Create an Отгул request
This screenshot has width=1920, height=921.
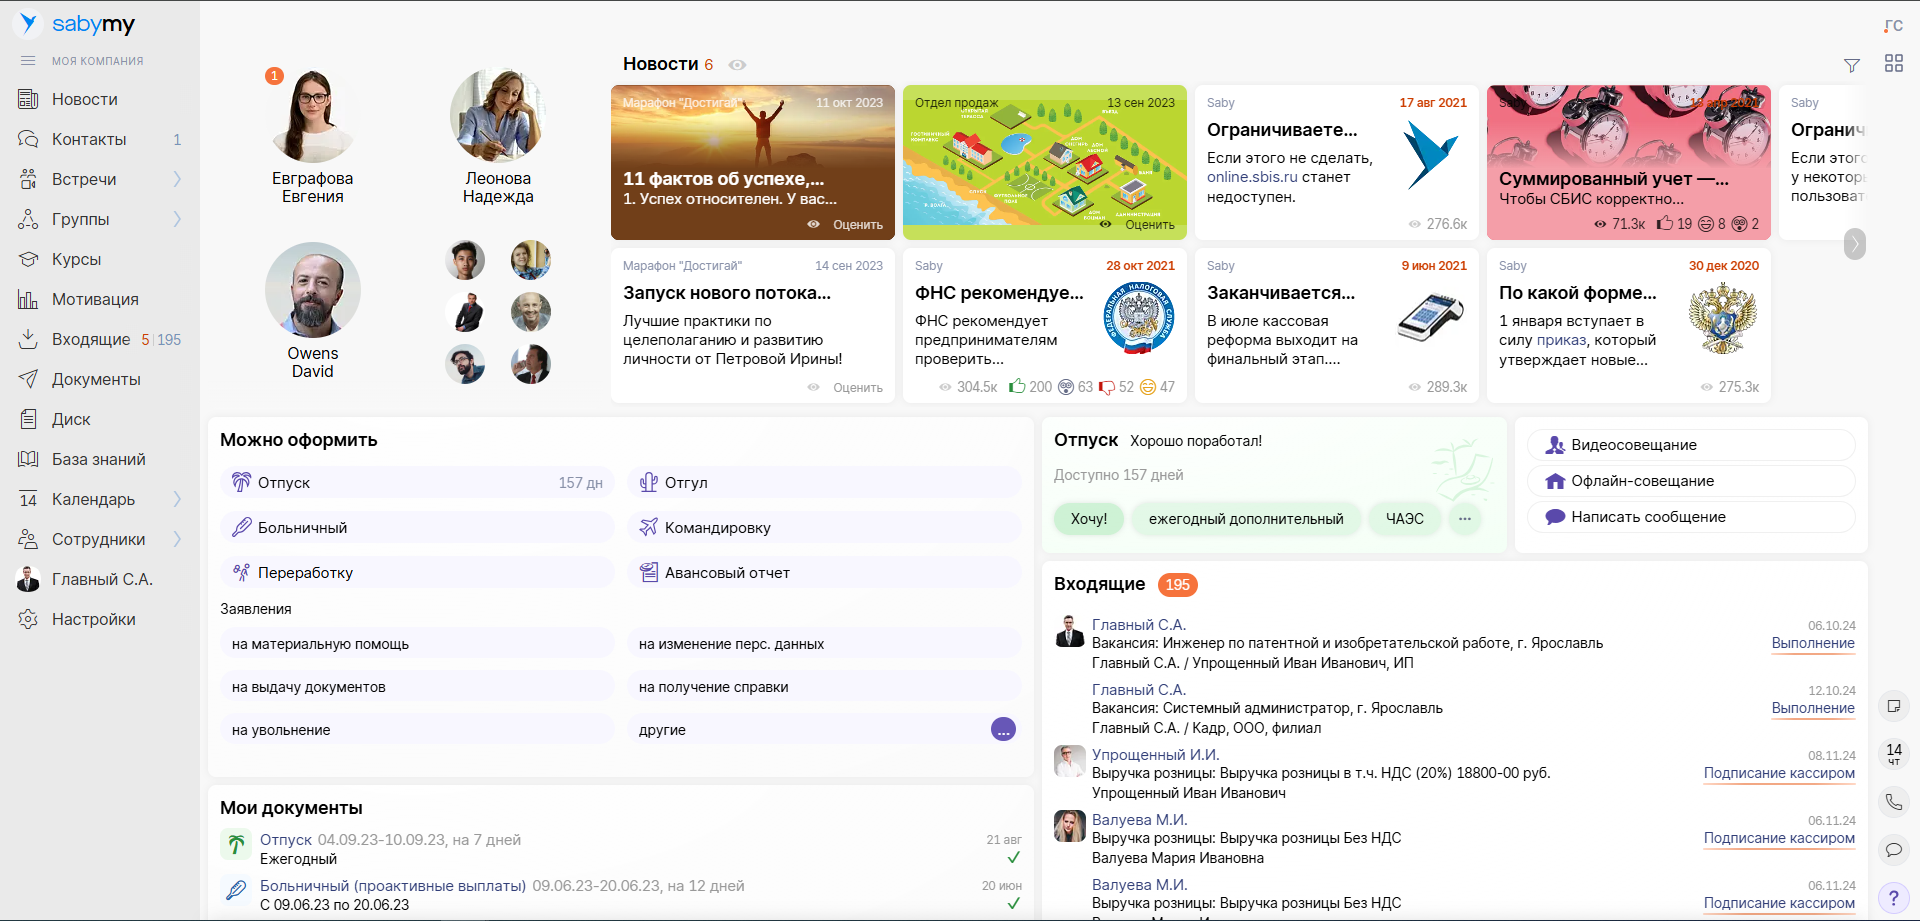[x=824, y=482]
